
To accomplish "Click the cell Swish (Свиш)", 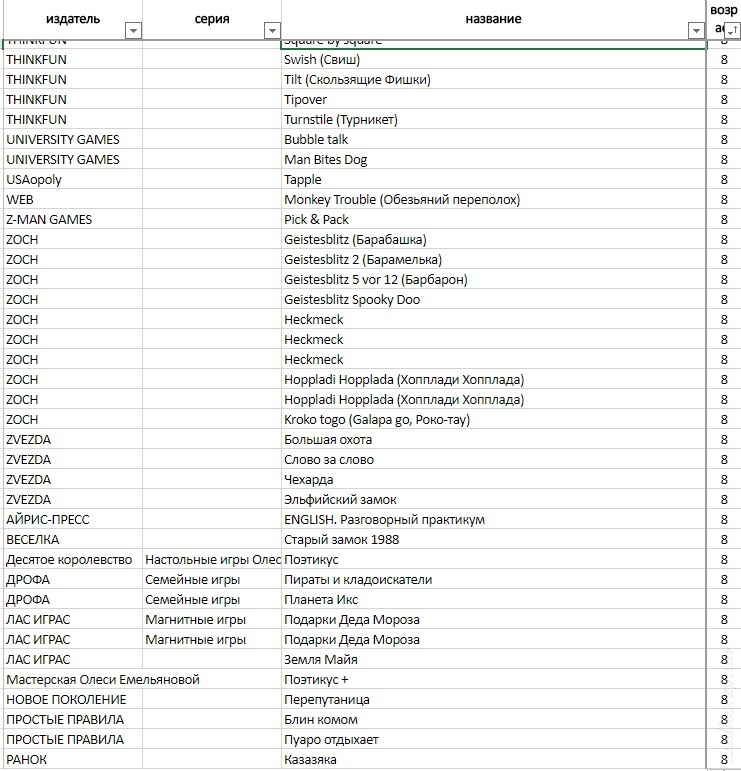I will pos(494,59).
